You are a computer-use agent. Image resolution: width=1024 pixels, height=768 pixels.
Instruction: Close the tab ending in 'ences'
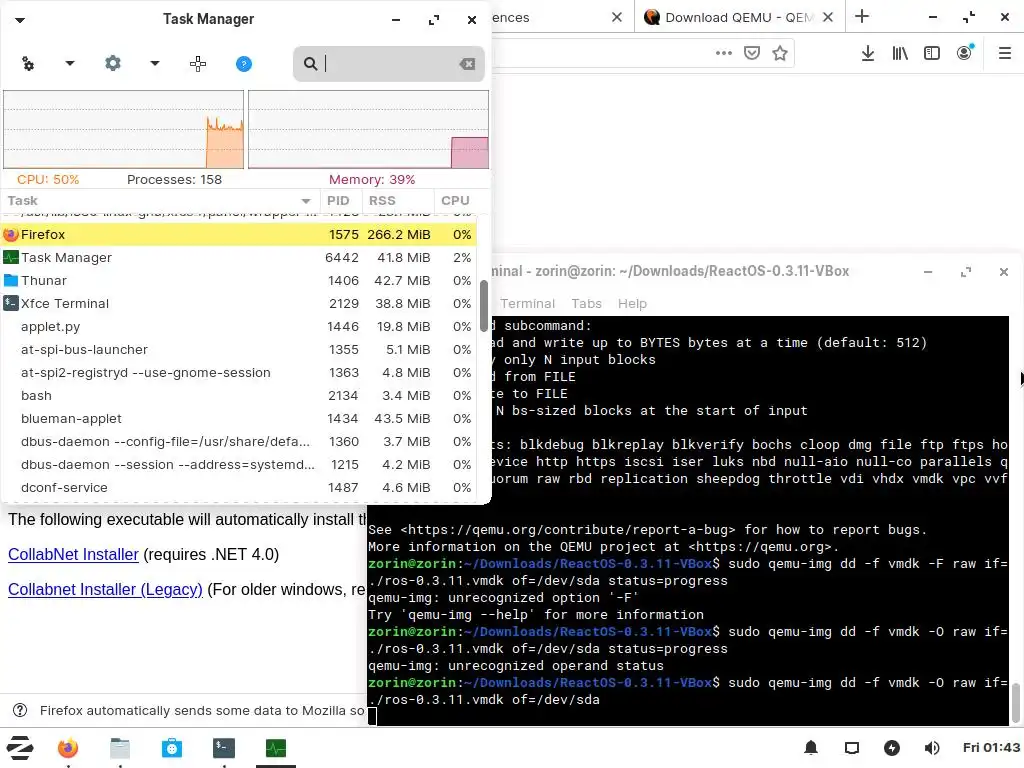[617, 17]
